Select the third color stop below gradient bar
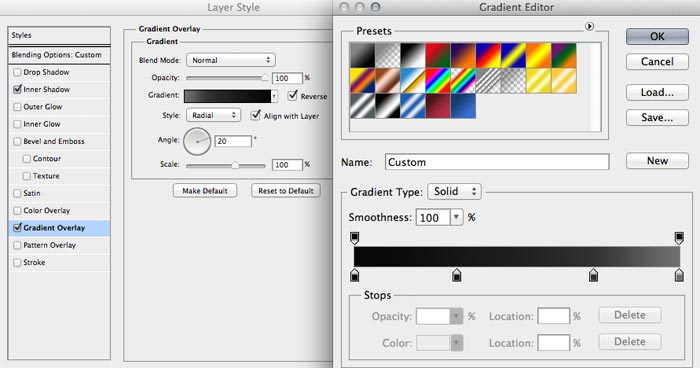700x368 pixels. click(593, 275)
